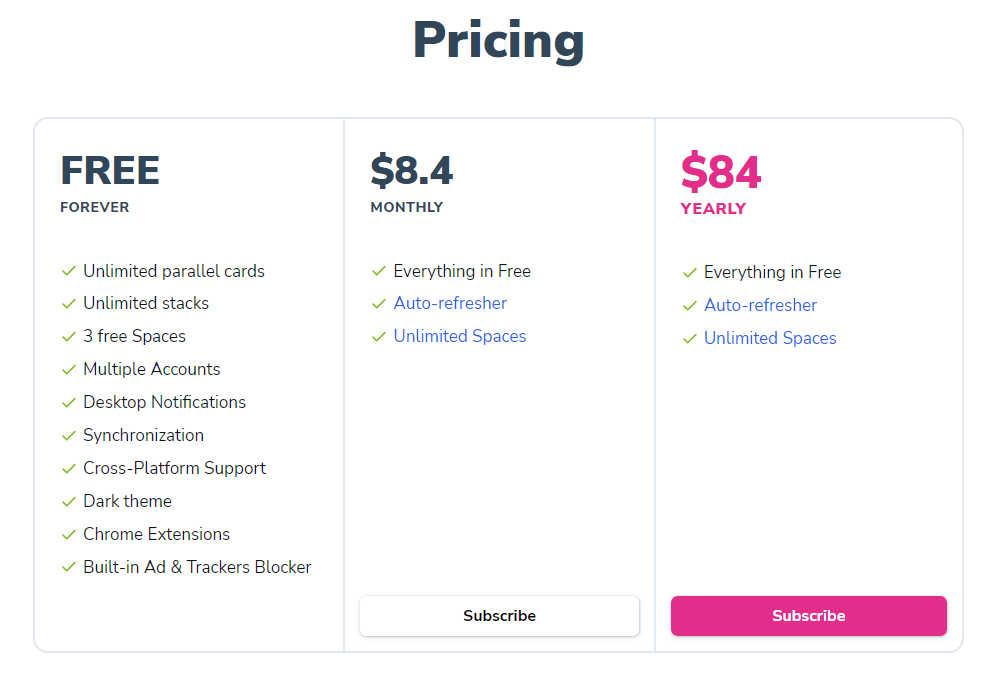The height and width of the screenshot is (676, 998).
Task: Click the FREE plan title
Action: [110, 170]
